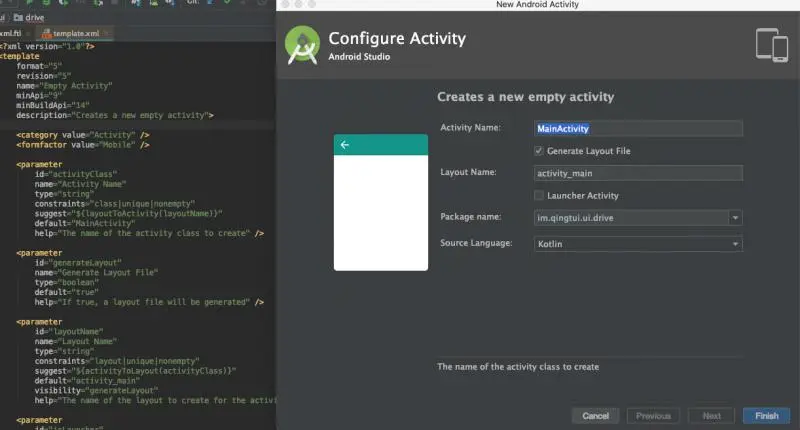
Task: Open the Package name dropdown arrow
Action: tap(735, 218)
